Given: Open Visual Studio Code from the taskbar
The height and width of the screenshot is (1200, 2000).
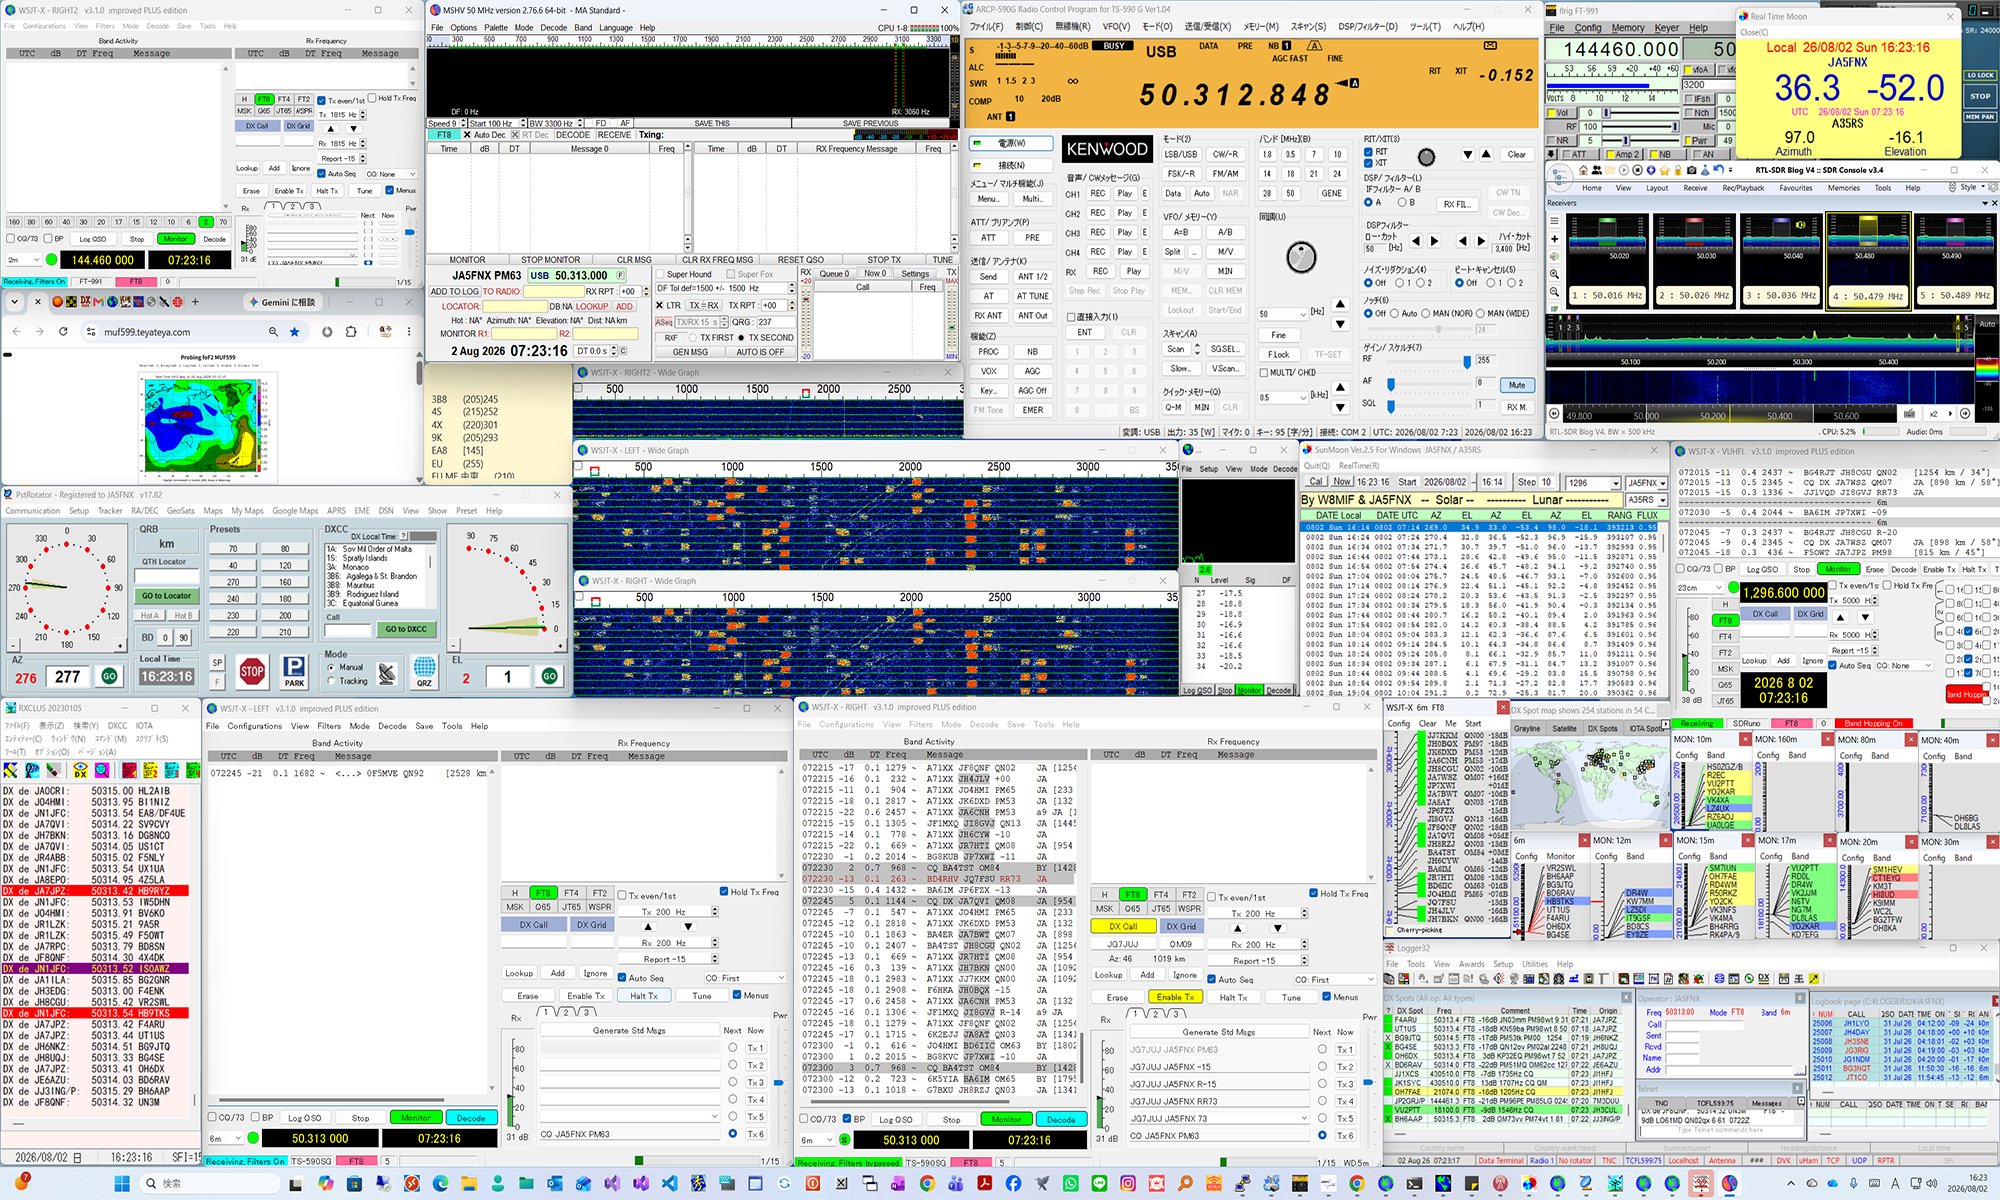Looking at the screenshot, I should coord(669,1184).
